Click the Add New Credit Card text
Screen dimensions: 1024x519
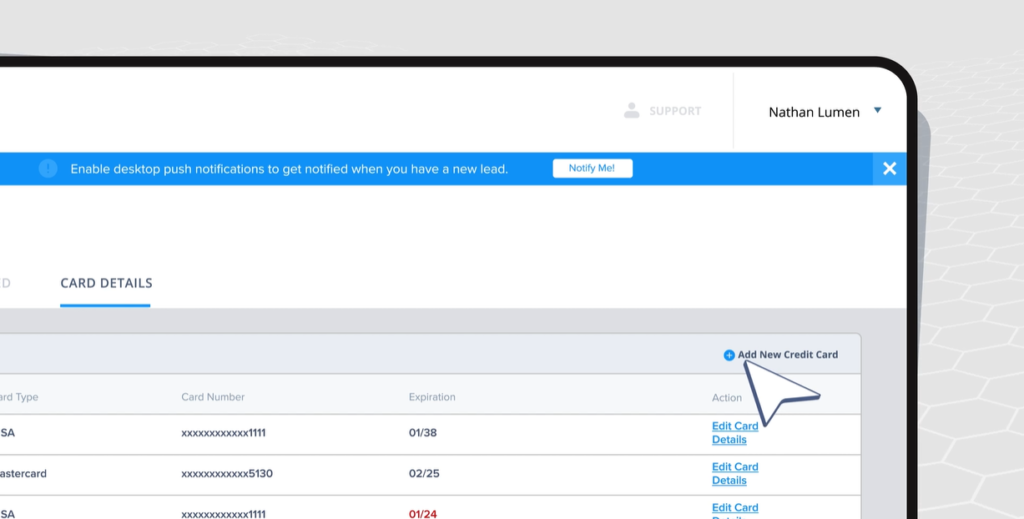(787, 355)
